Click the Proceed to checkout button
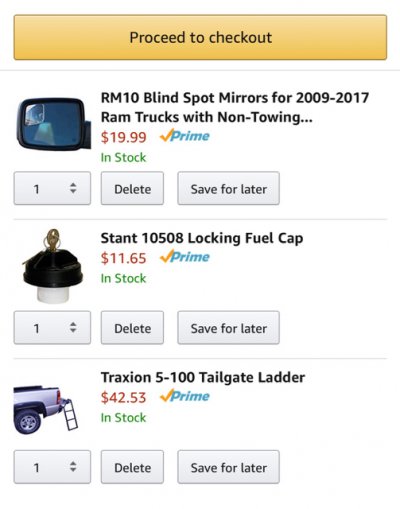 (200, 37)
